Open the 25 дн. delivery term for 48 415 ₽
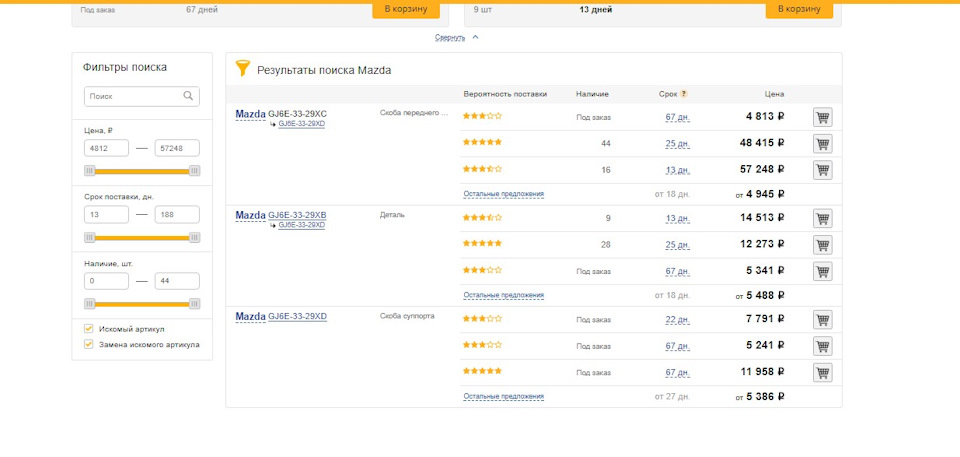The image size is (960, 457). pos(678,144)
